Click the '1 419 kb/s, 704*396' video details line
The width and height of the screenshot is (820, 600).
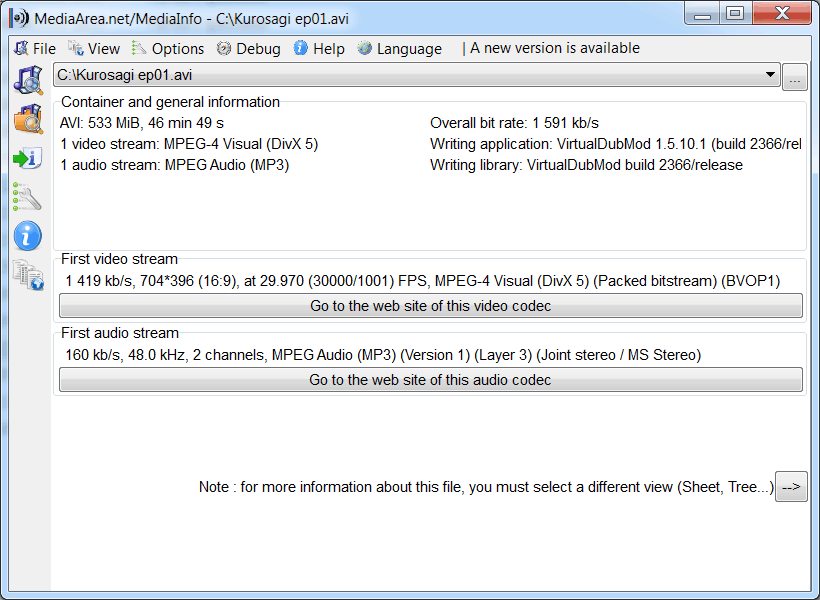pyautogui.click(x=423, y=281)
